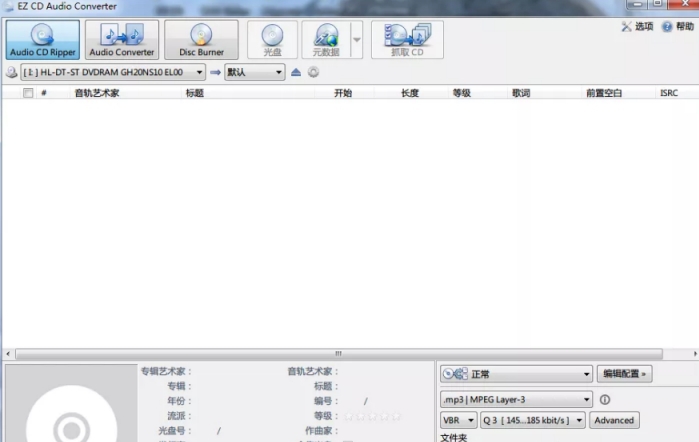This screenshot has width=699, height=442.
Task: Open the Disc Burner mode
Action: (201, 40)
